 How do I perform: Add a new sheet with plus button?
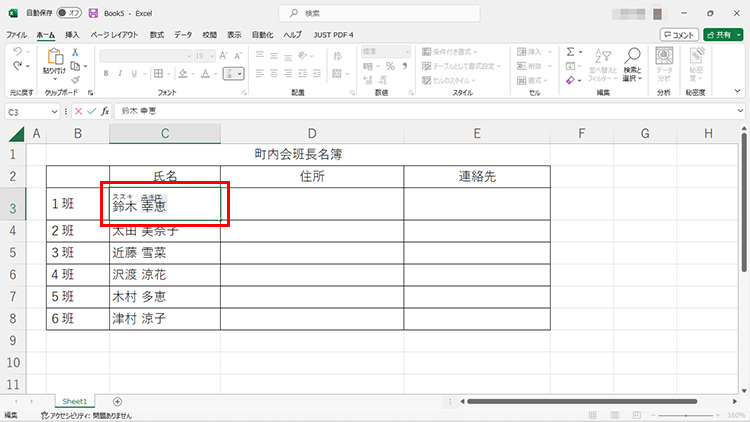[x=117, y=401]
